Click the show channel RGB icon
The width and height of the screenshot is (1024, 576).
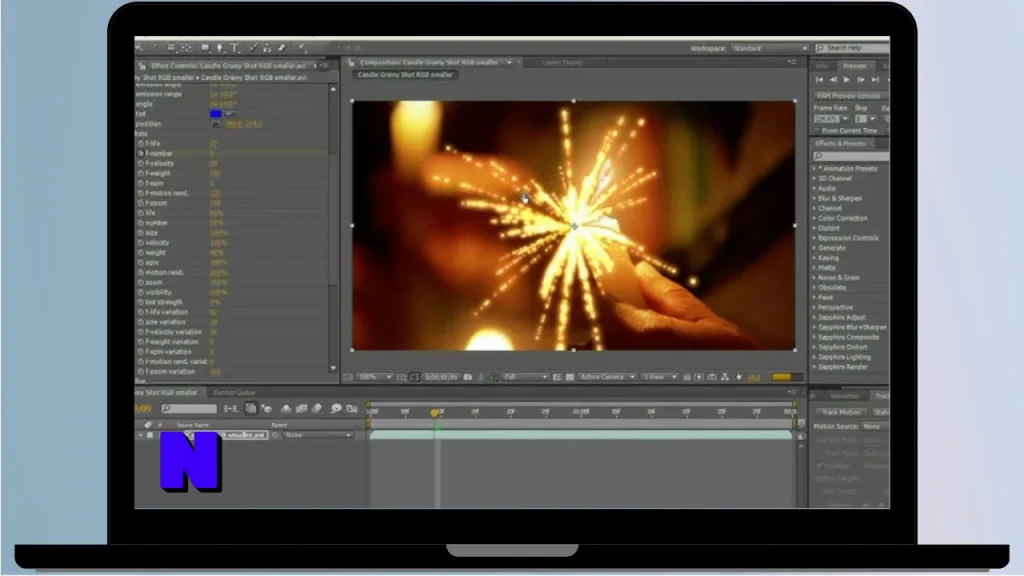pyautogui.click(x=494, y=377)
